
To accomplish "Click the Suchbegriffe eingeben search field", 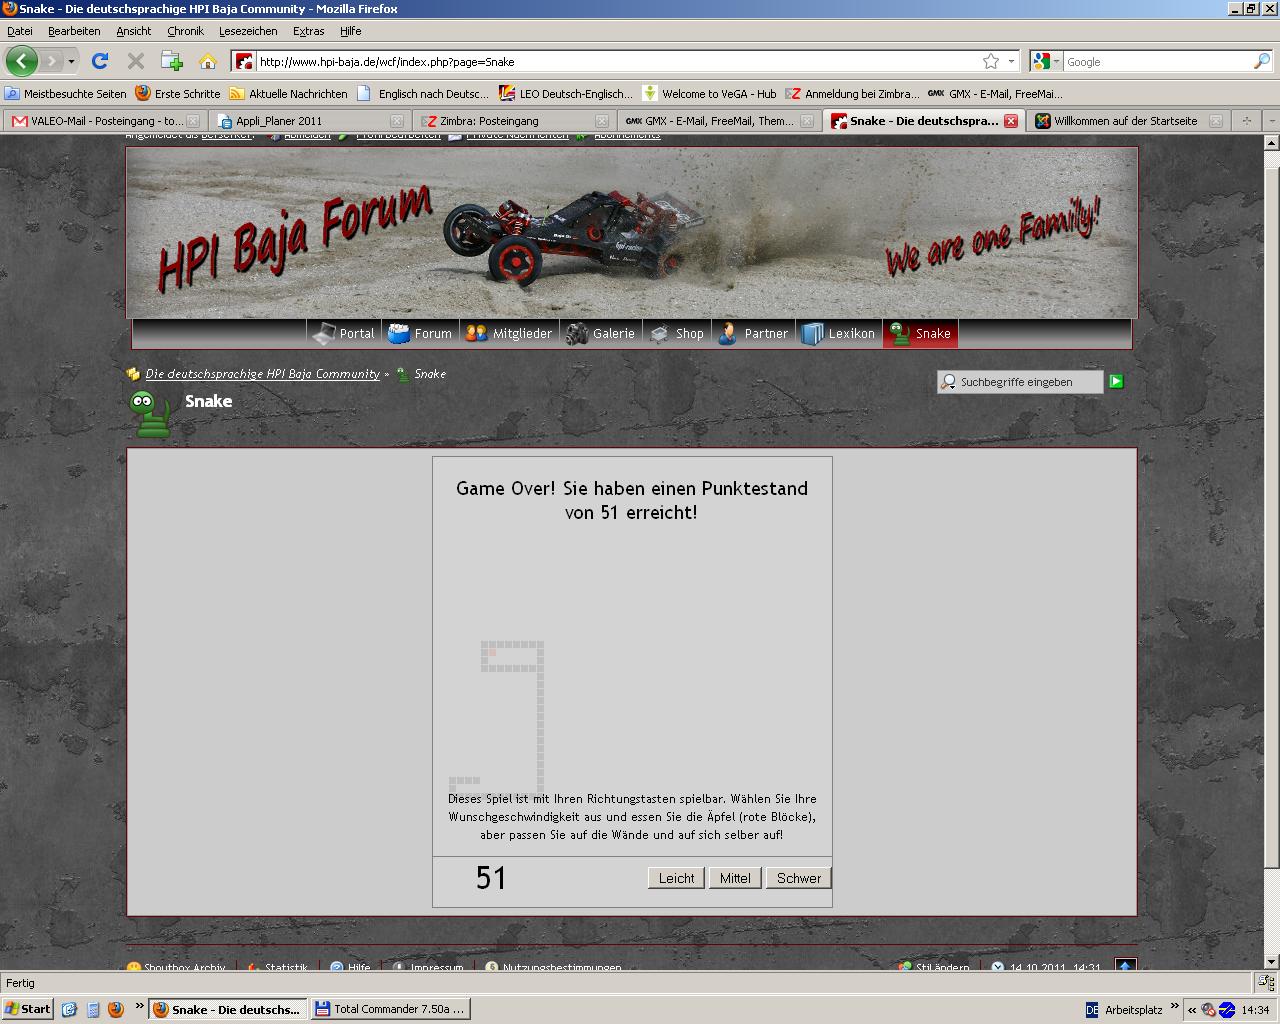I will 1020,381.
